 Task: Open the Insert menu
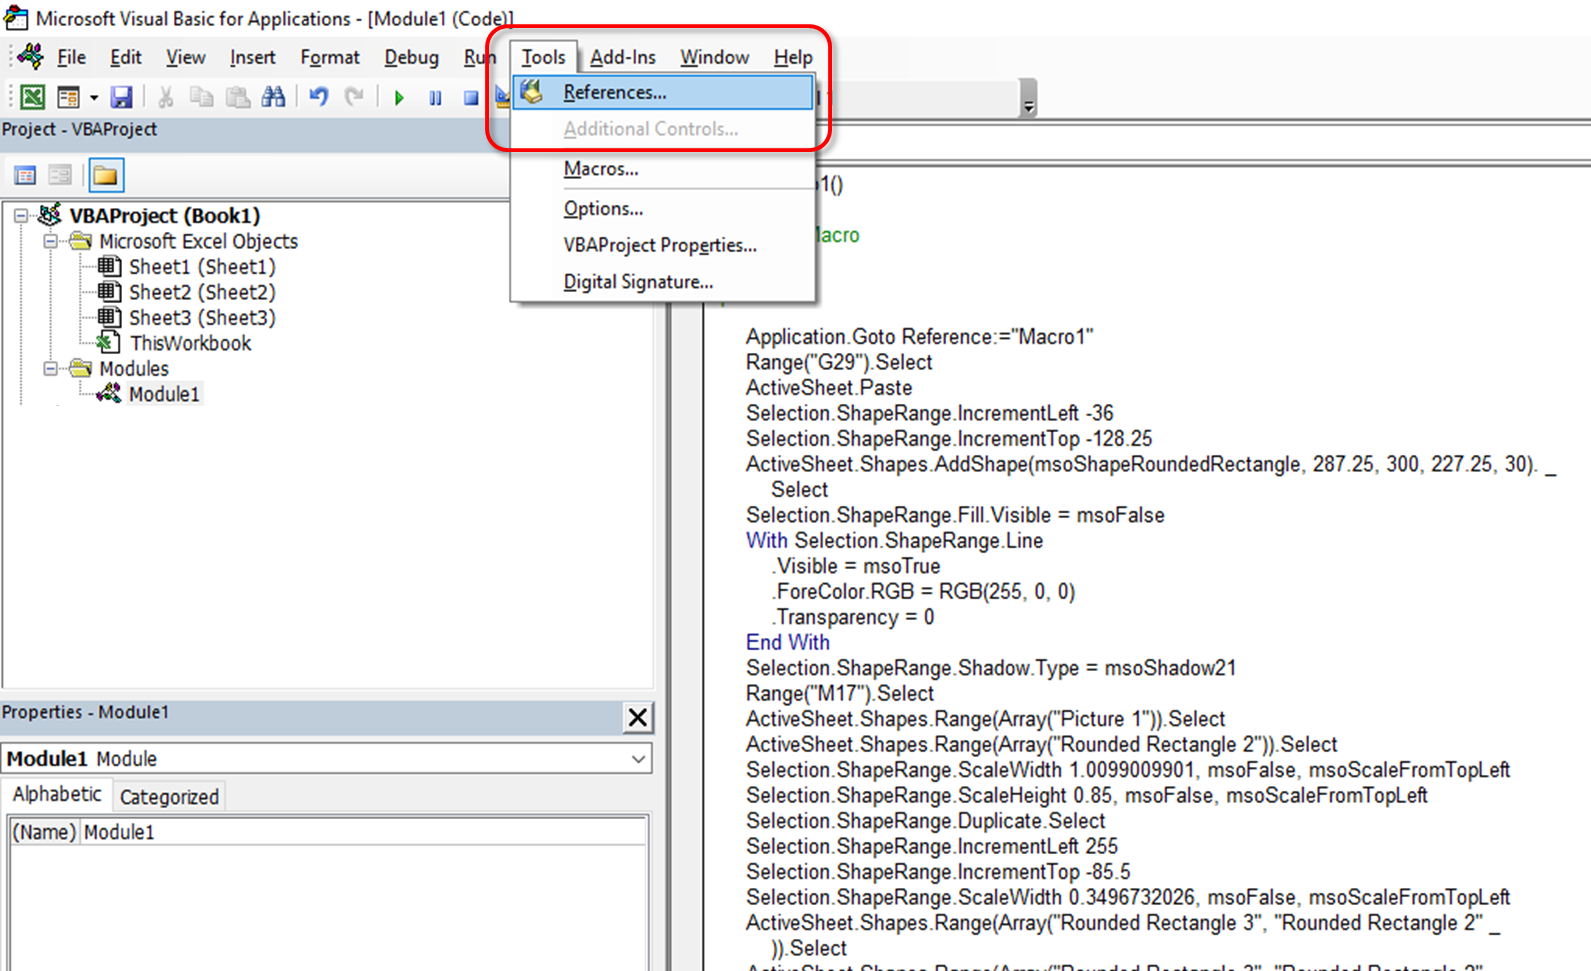(x=252, y=57)
